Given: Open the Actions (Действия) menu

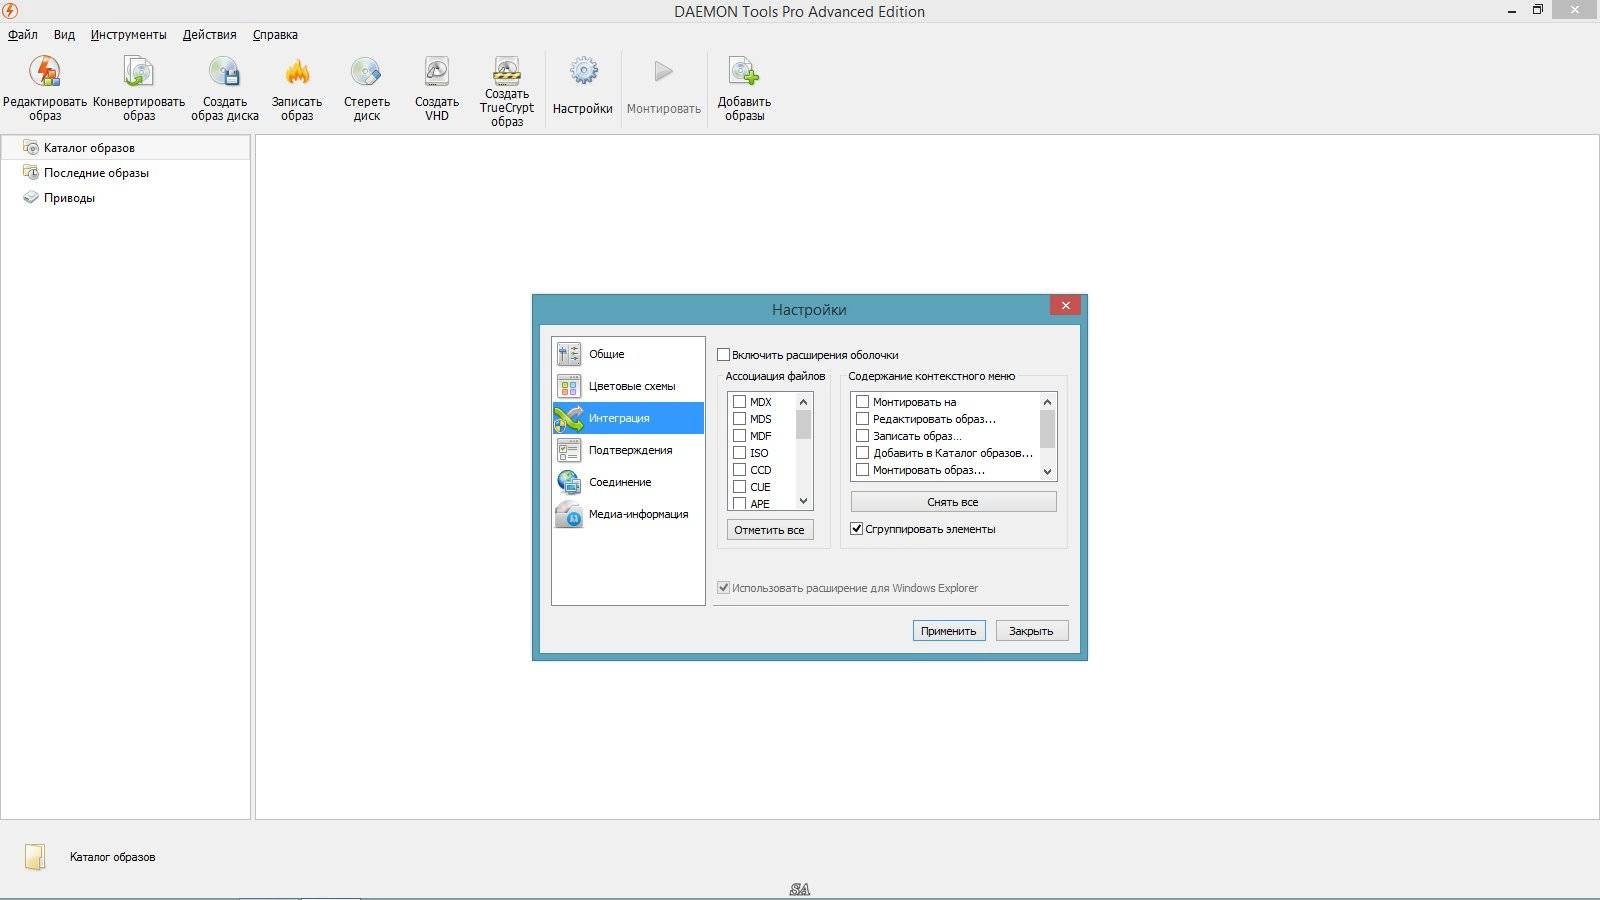Looking at the screenshot, I should [x=209, y=35].
